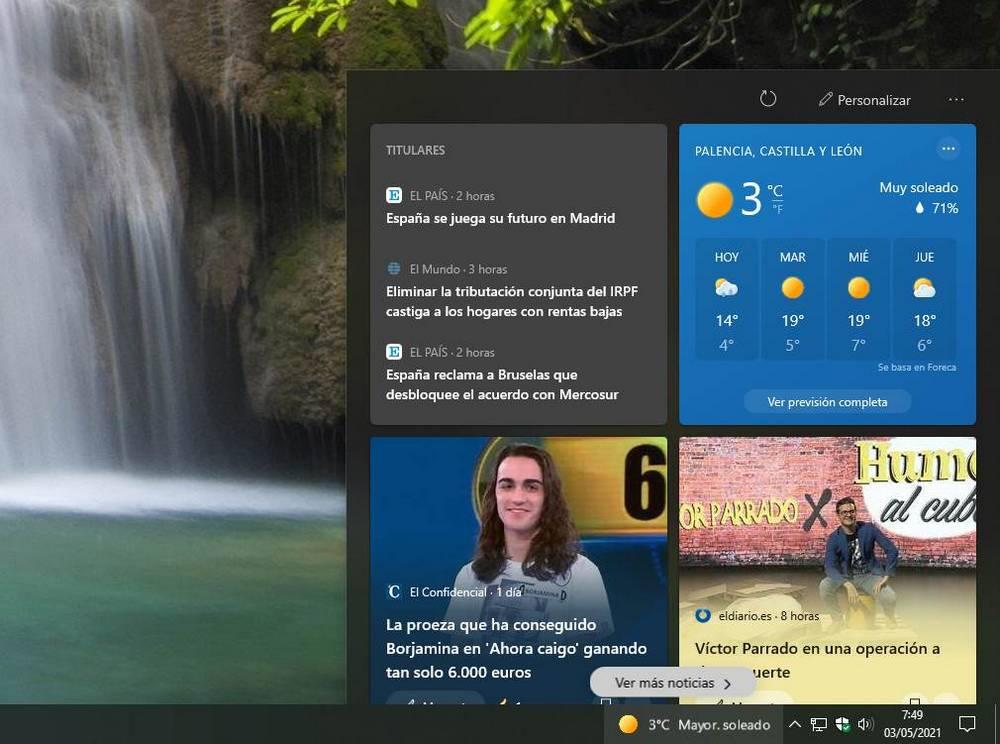This screenshot has width=1000, height=744.
Task: Click 'Se basa en Foreca' attribution
Action: pos(916,367)
